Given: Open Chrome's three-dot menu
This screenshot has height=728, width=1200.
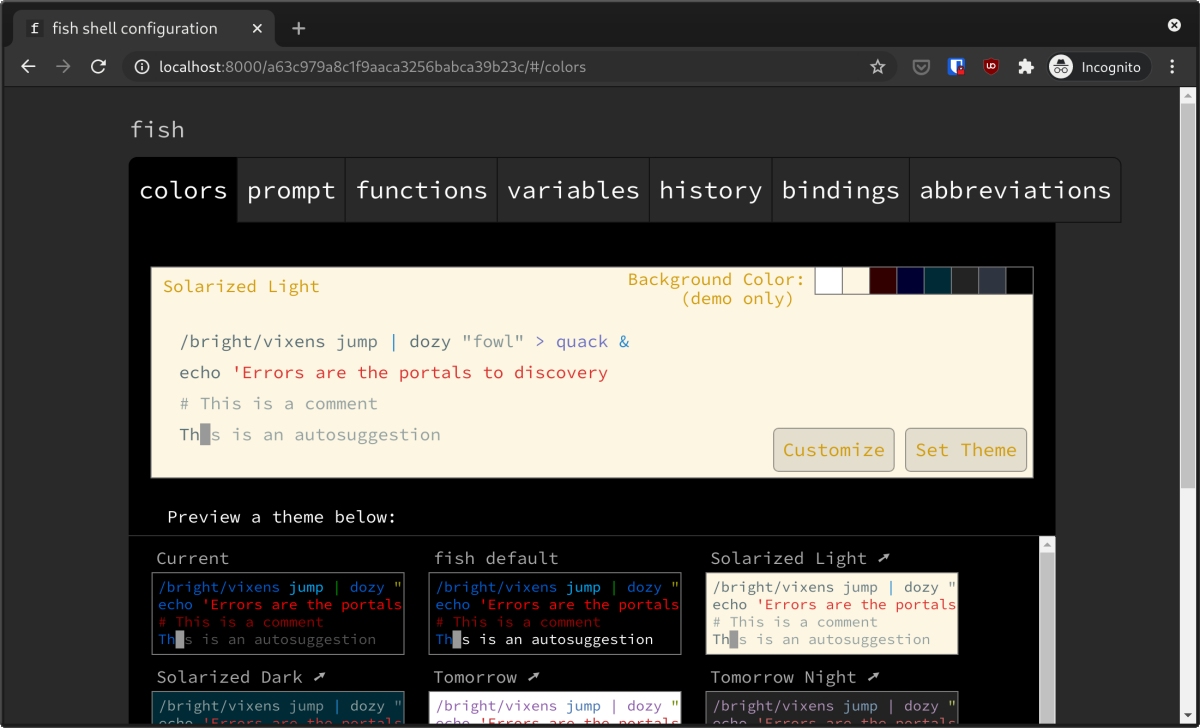Looking at the screenshot, I should coord(1172,67).
